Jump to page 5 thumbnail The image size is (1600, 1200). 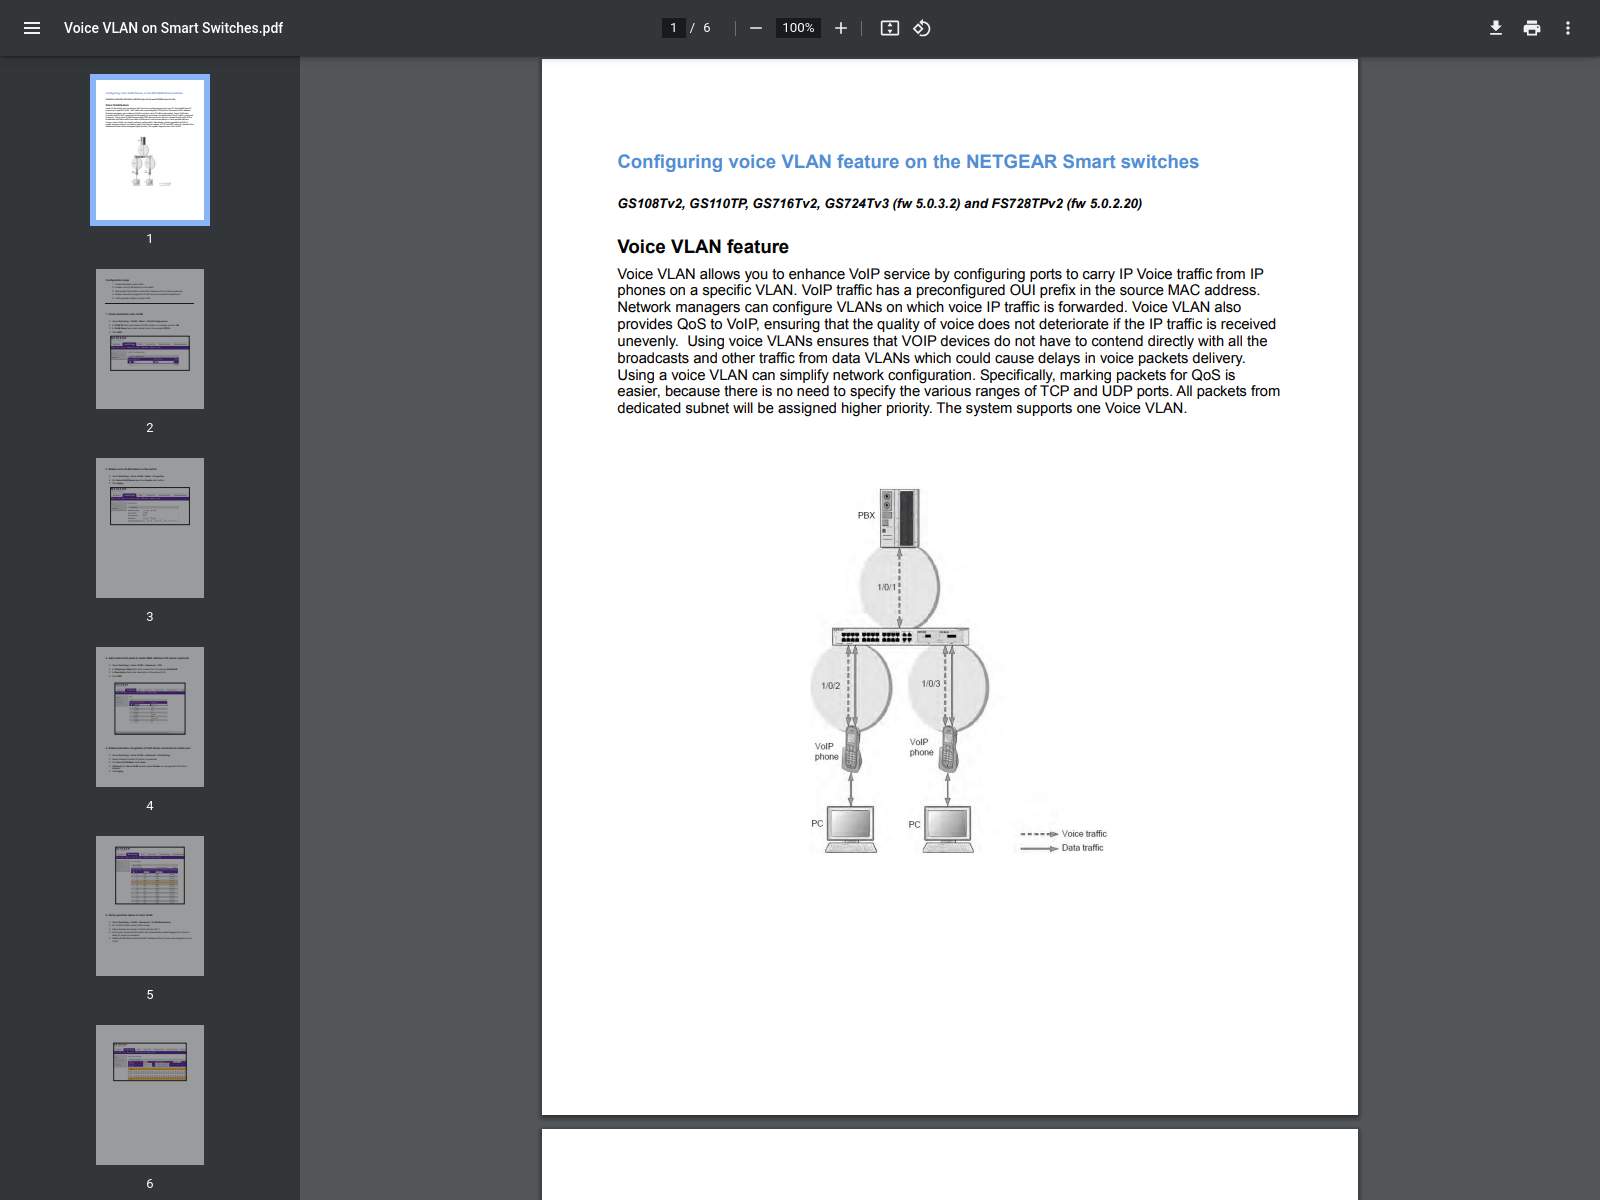pyautogui.click(x=150, y=906)
